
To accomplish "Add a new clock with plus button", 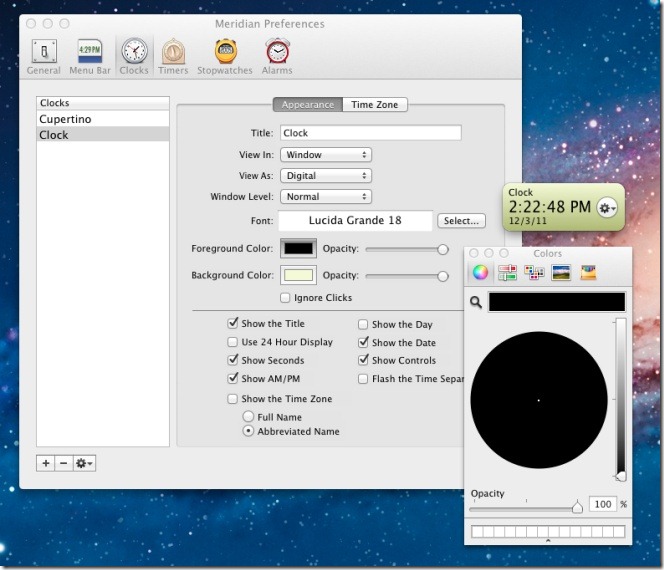I will click(x=46, y=463).
